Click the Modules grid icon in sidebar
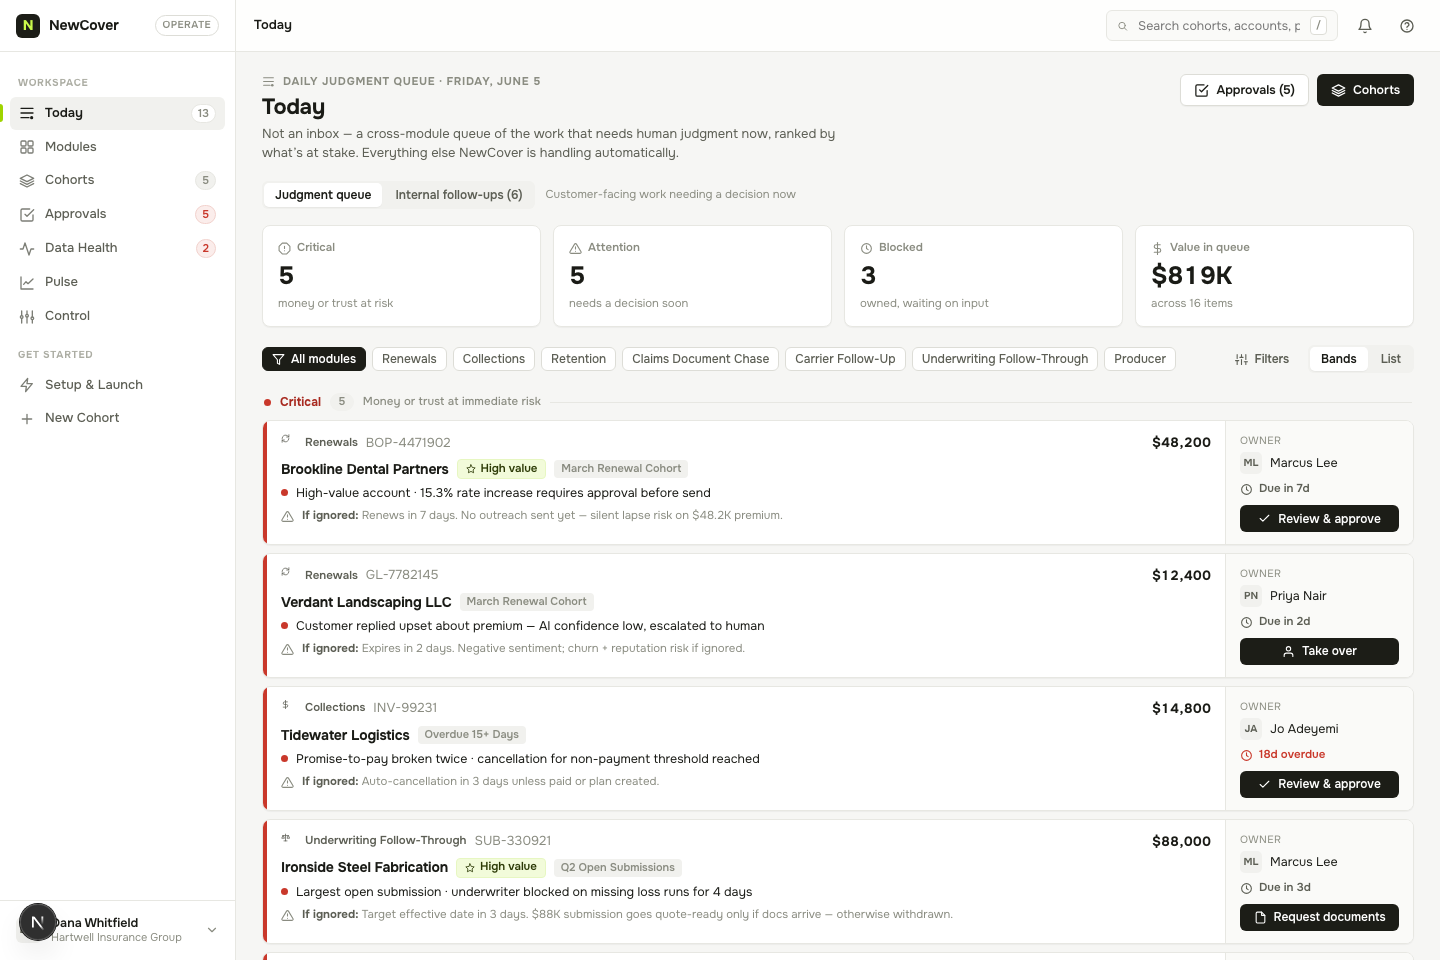The width and height of the screenshot is (1440, 960). coord(27,147)
